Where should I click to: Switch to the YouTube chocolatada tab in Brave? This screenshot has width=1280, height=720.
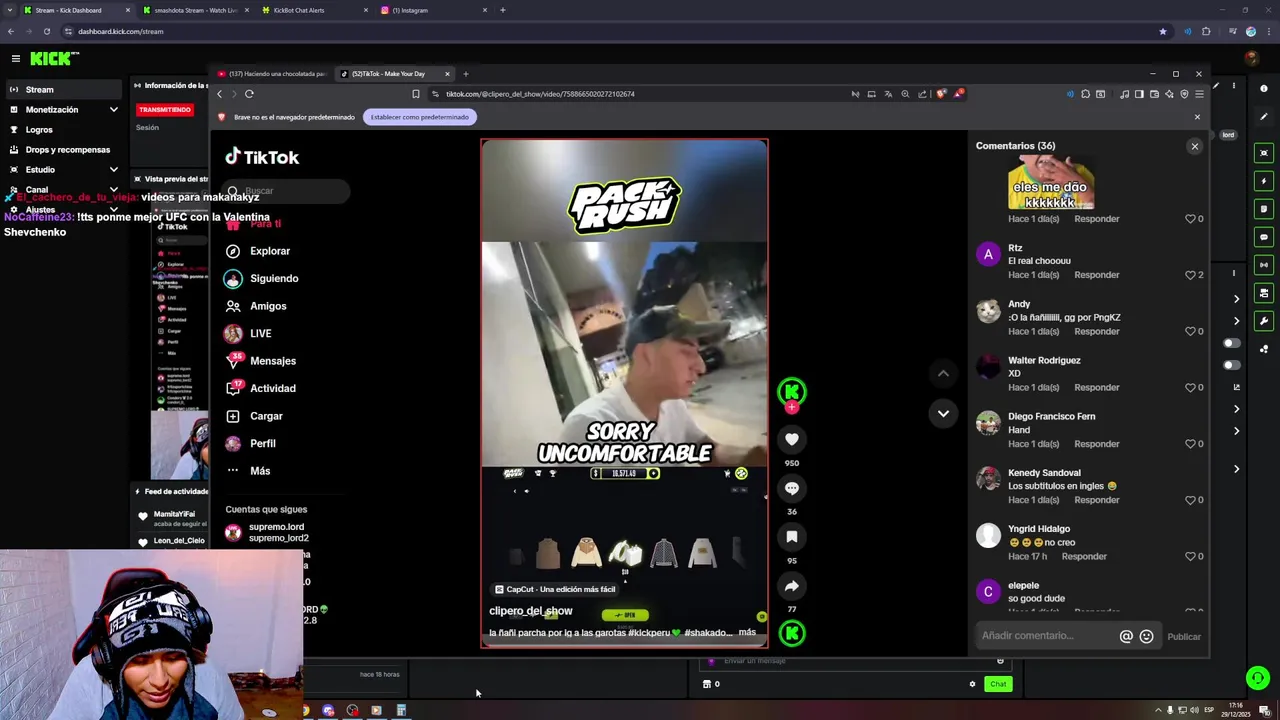pyautogui.click(x=272, y=74)
